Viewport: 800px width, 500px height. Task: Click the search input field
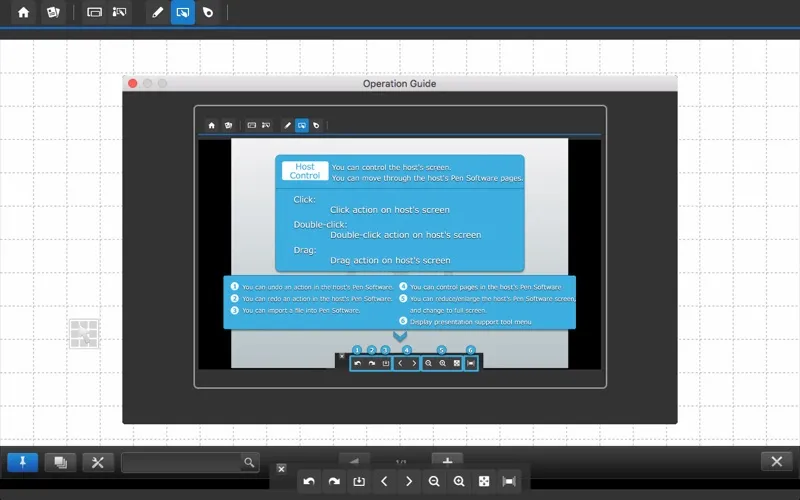tap(182, 462)
